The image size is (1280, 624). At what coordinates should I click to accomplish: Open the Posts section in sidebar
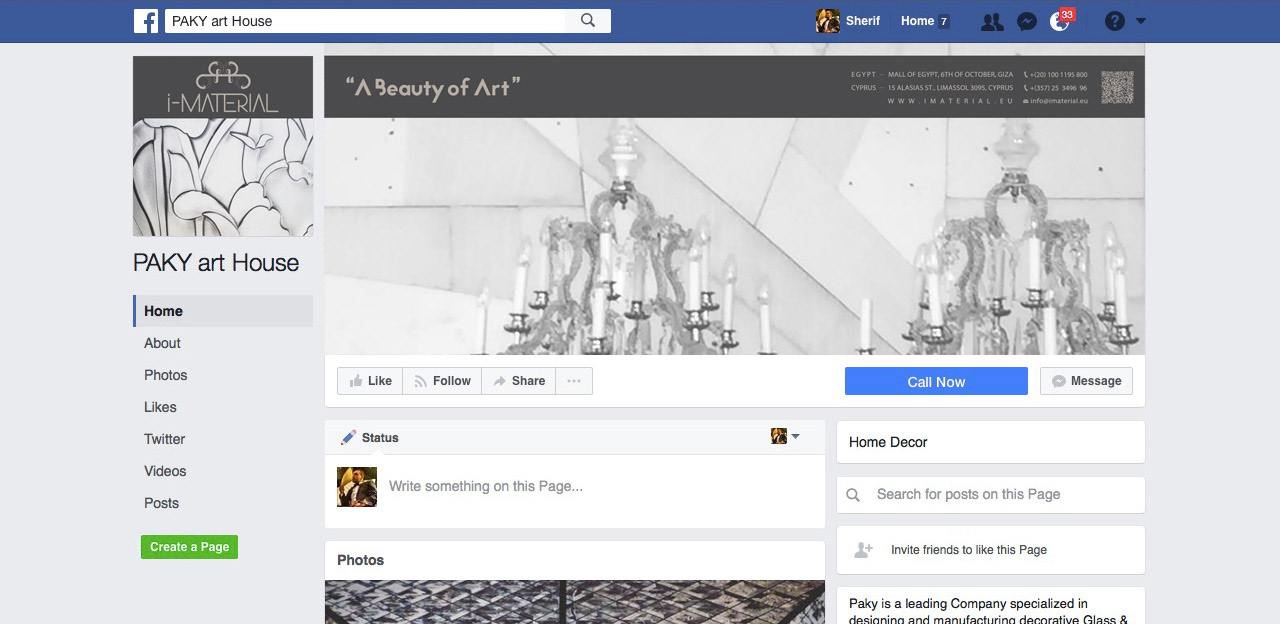tap(161, 503)
